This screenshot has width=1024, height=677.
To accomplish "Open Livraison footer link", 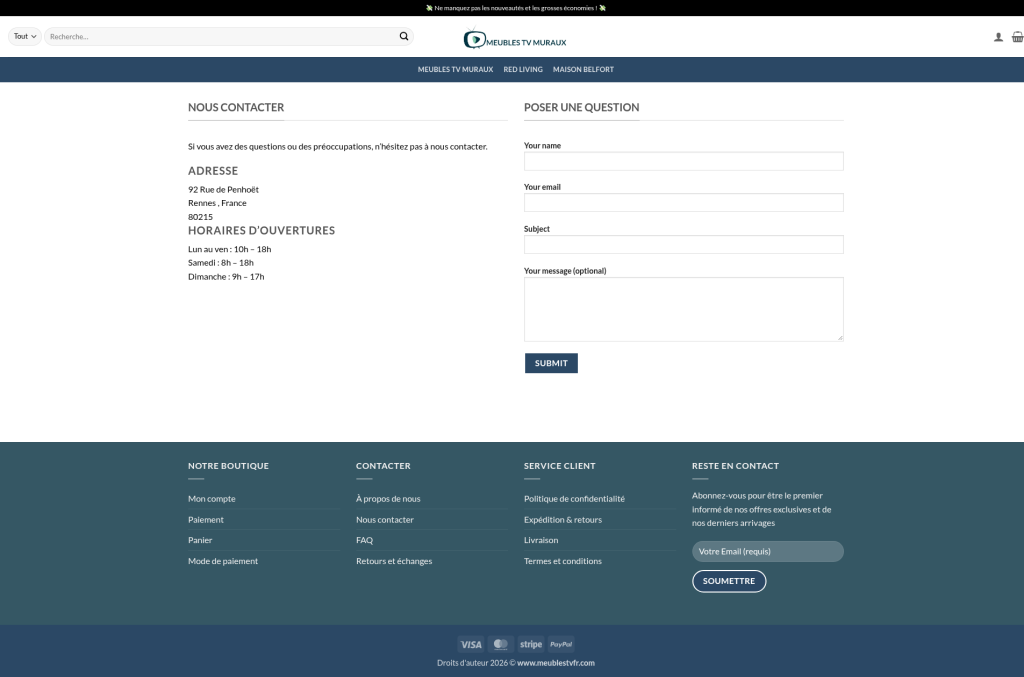I will (541, 540).
